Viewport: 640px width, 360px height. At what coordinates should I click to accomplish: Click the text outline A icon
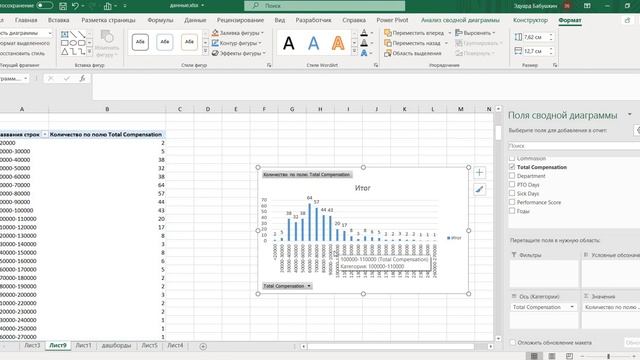pyautogui.click(x=364, y=43)
